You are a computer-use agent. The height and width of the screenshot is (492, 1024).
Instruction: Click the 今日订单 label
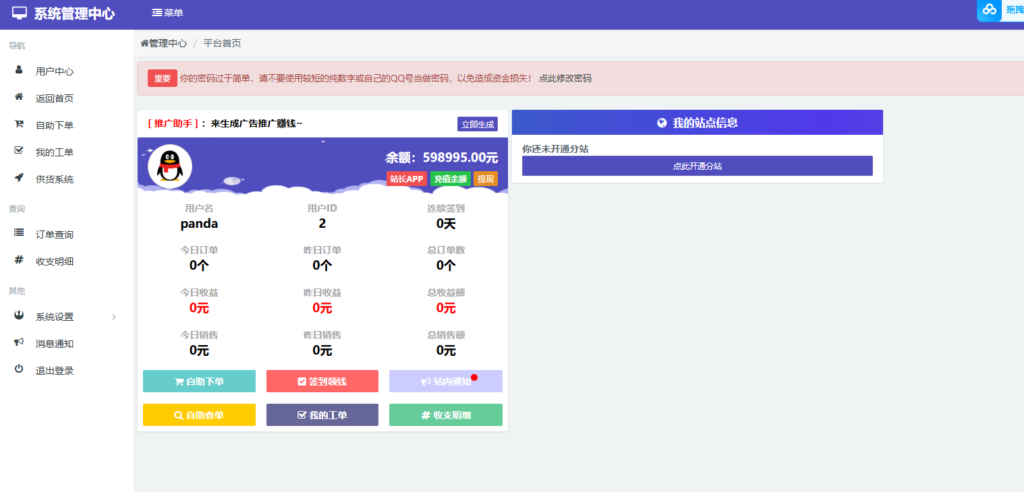(x=199, y=250)
